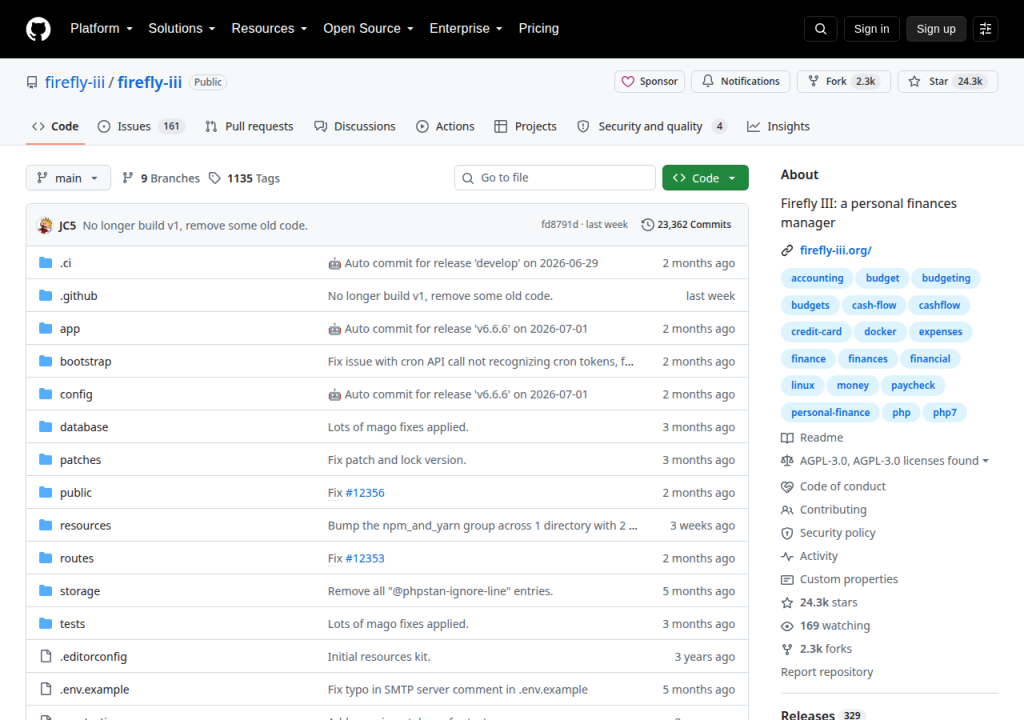Click the eye icon beside 169 watching
Image resolution: width=1024 pixels, height=720 pixels.
click(787, 626)
